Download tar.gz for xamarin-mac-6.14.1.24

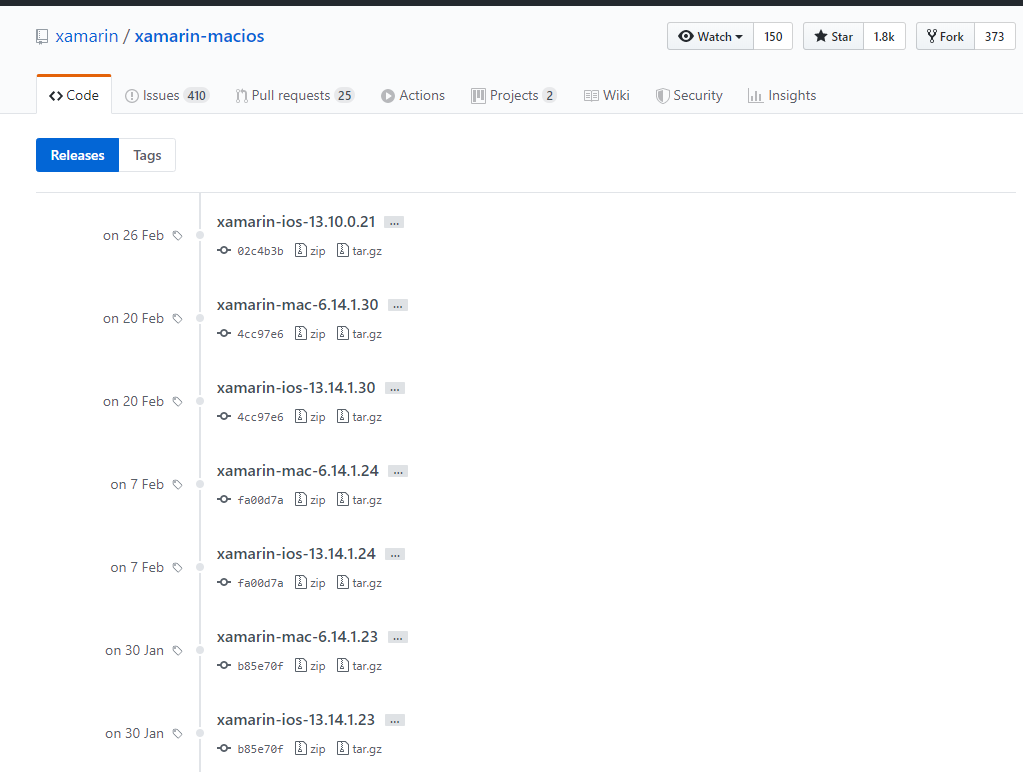359,499
